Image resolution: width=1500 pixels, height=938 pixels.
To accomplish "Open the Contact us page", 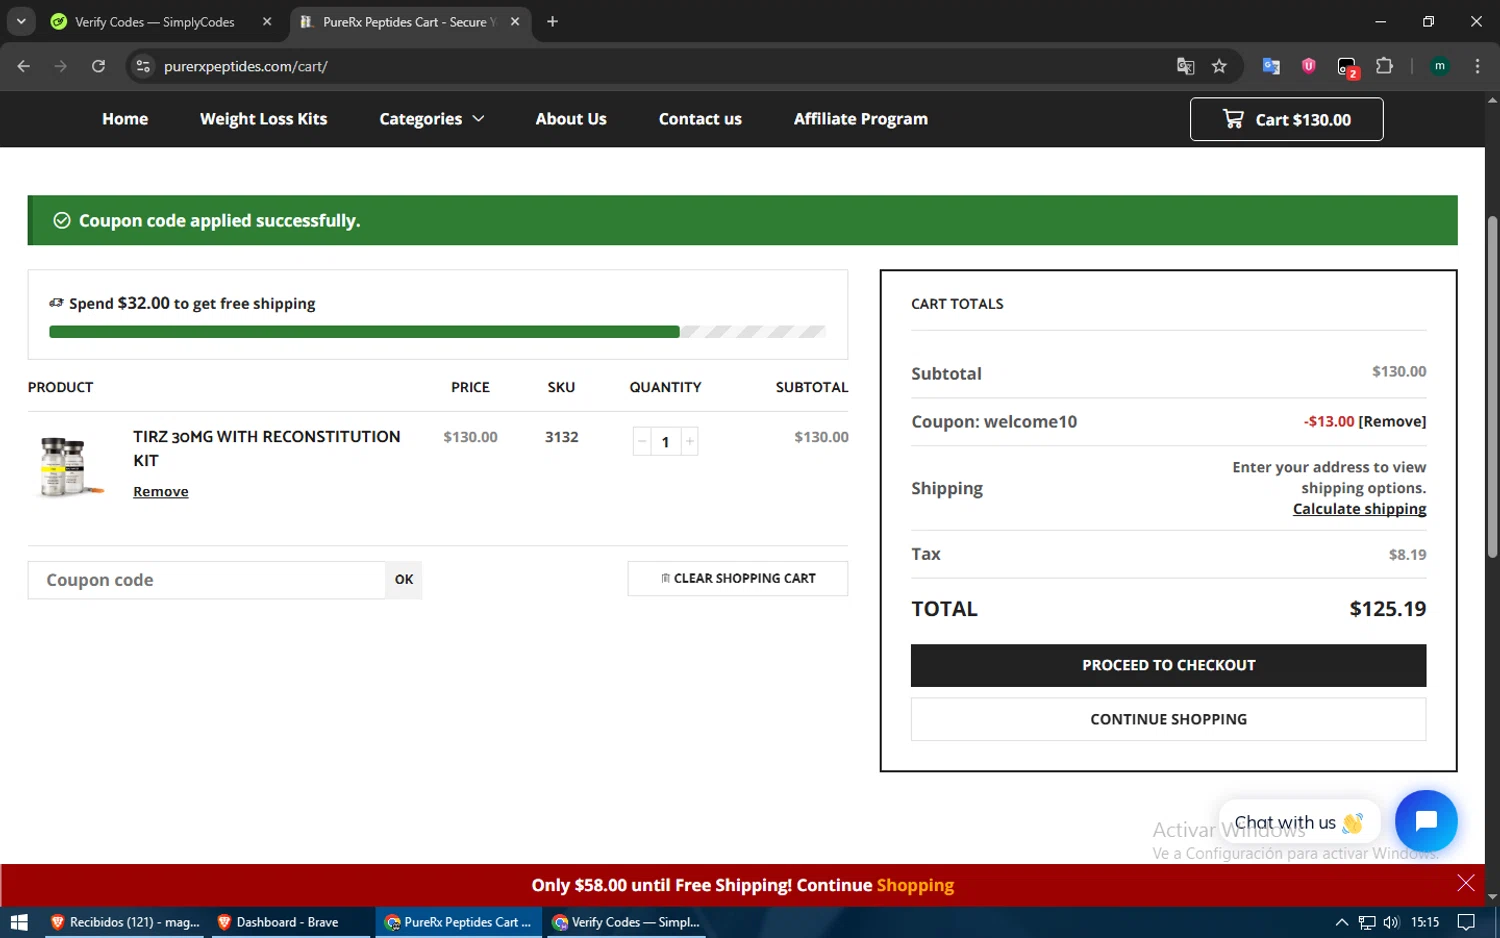I will [700, 119].
